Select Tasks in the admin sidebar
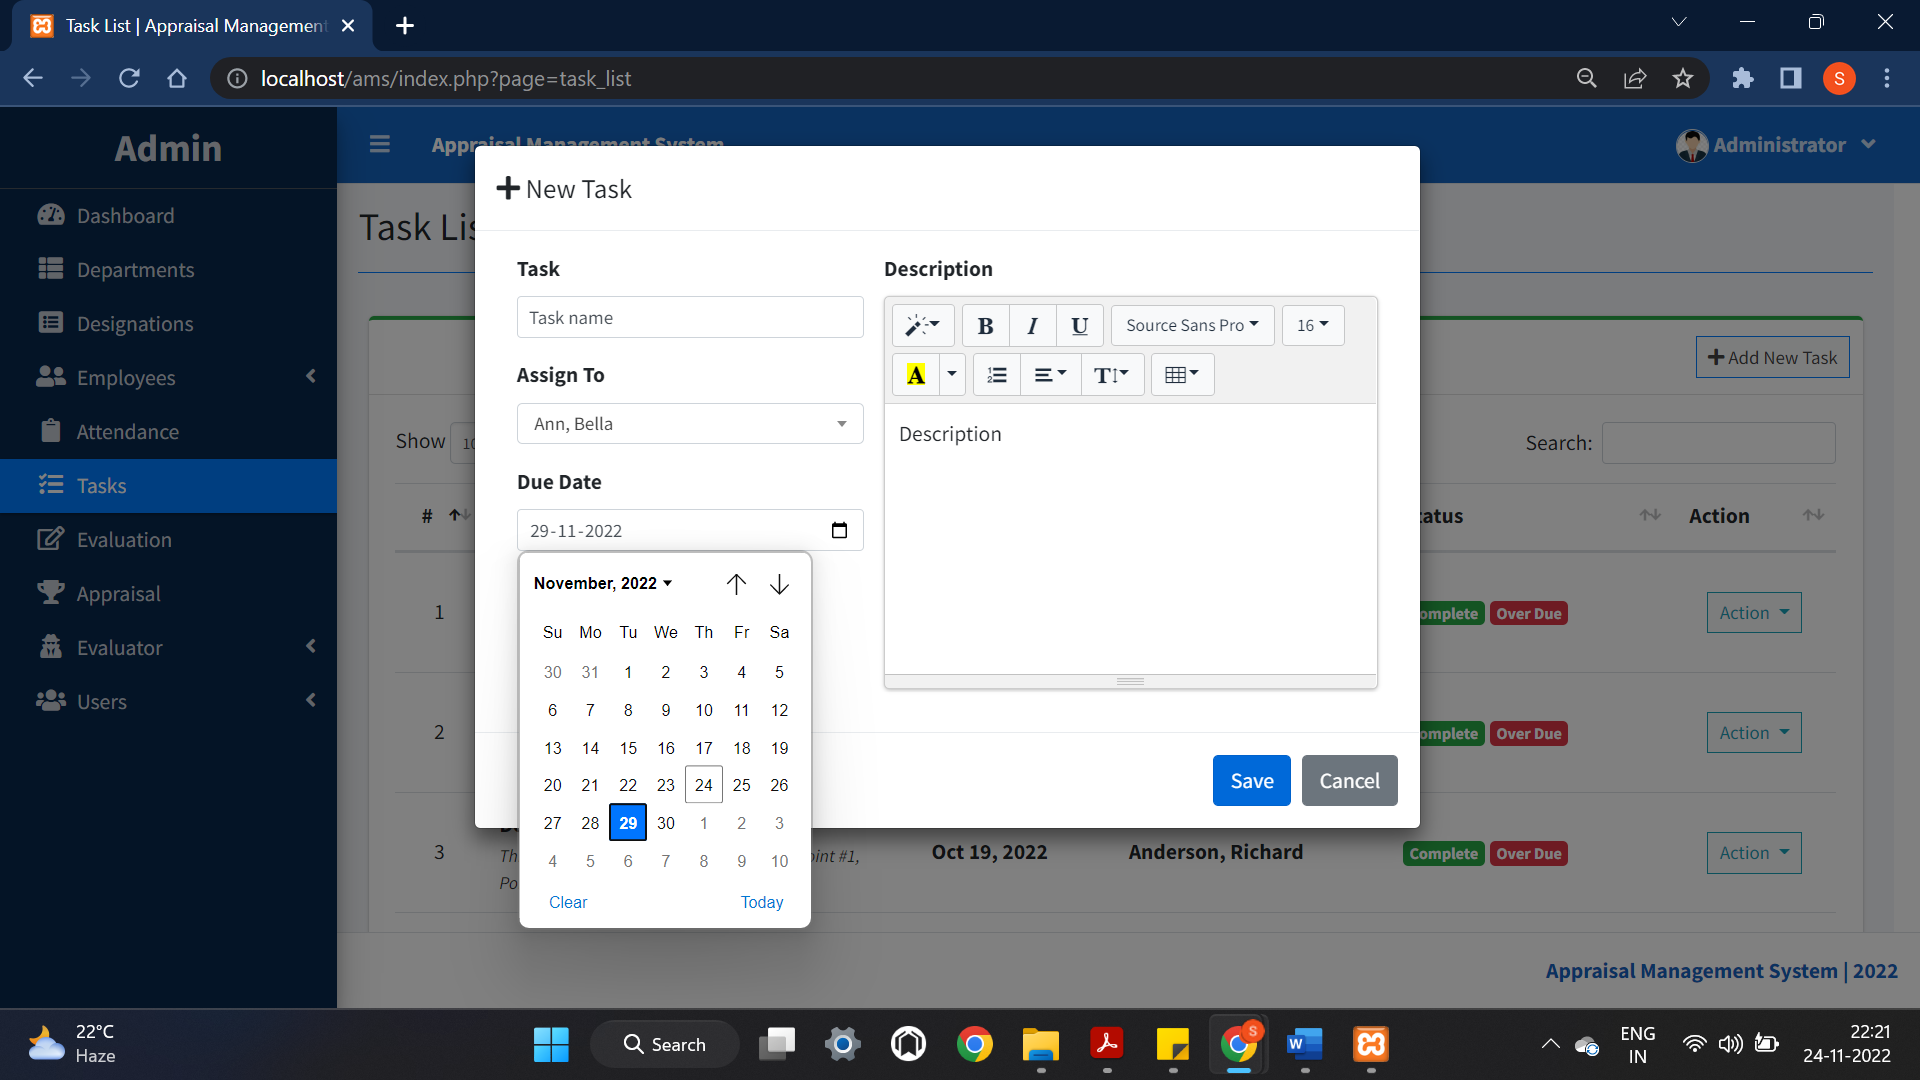Viewport: 1920px width, 1080px height. [100, 486]
